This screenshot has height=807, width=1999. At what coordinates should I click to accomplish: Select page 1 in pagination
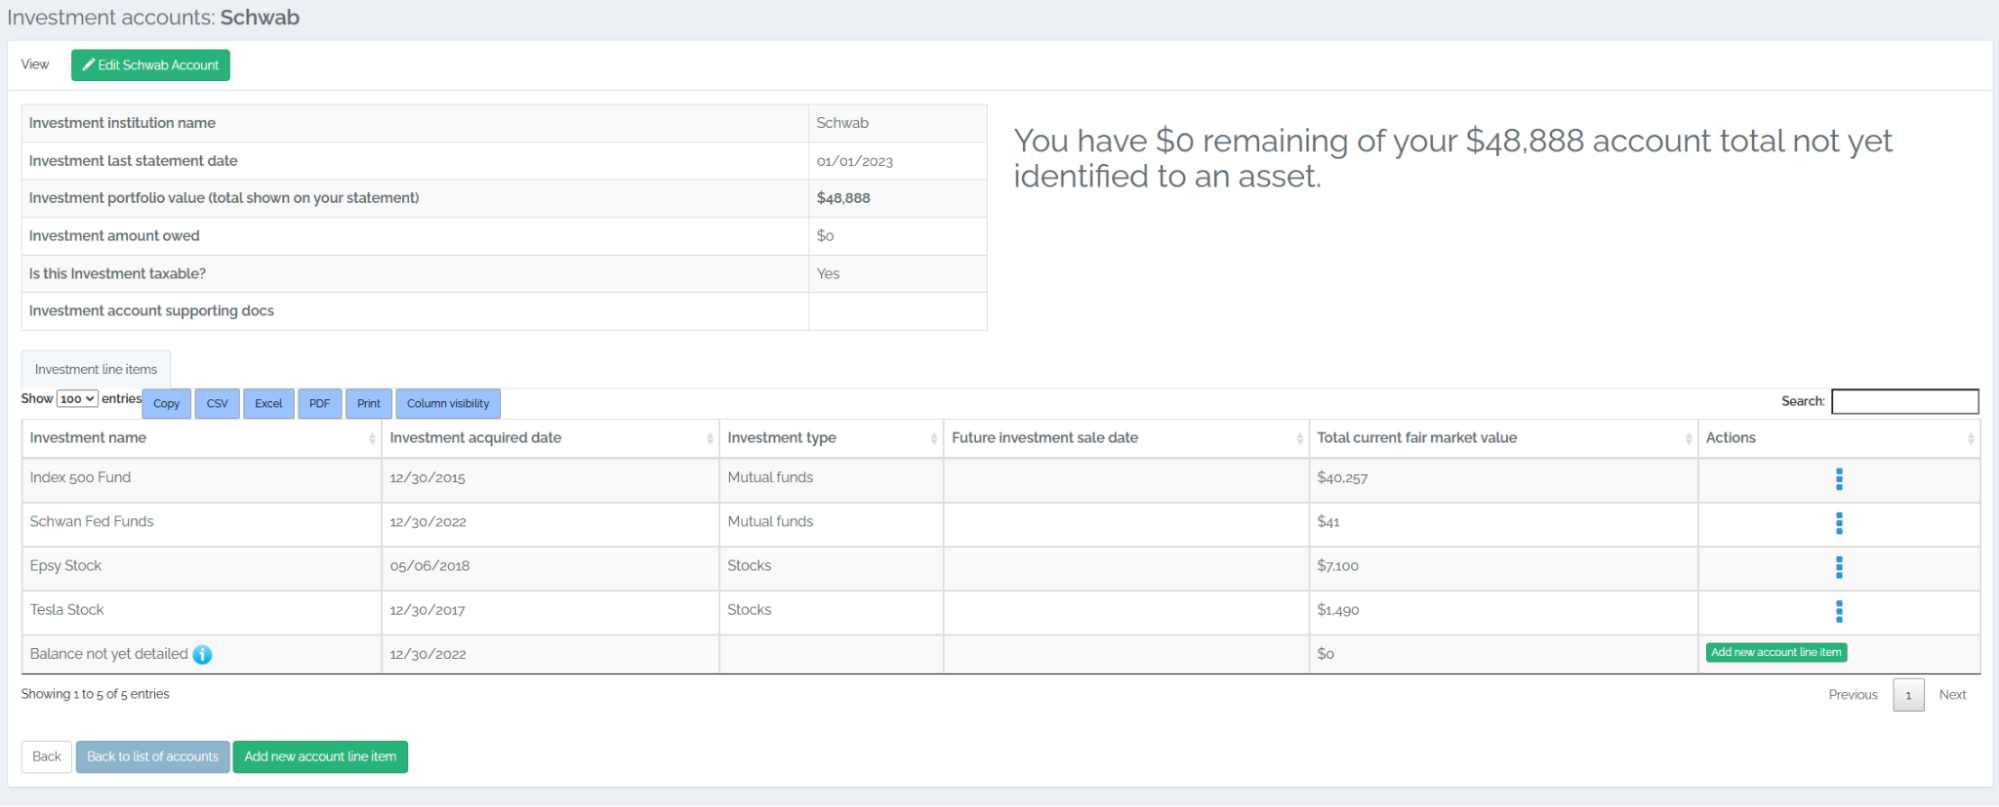tap(1908, 695)
